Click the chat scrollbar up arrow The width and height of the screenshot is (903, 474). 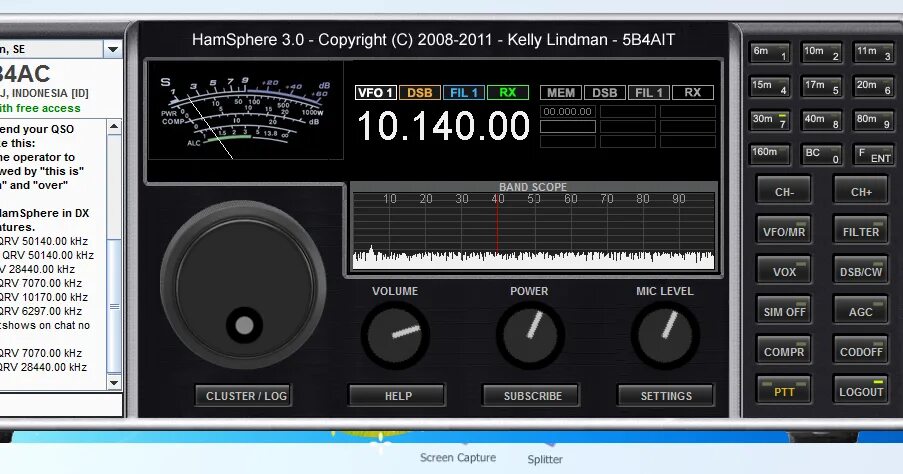pyautogui.click(x=114, y=127)
